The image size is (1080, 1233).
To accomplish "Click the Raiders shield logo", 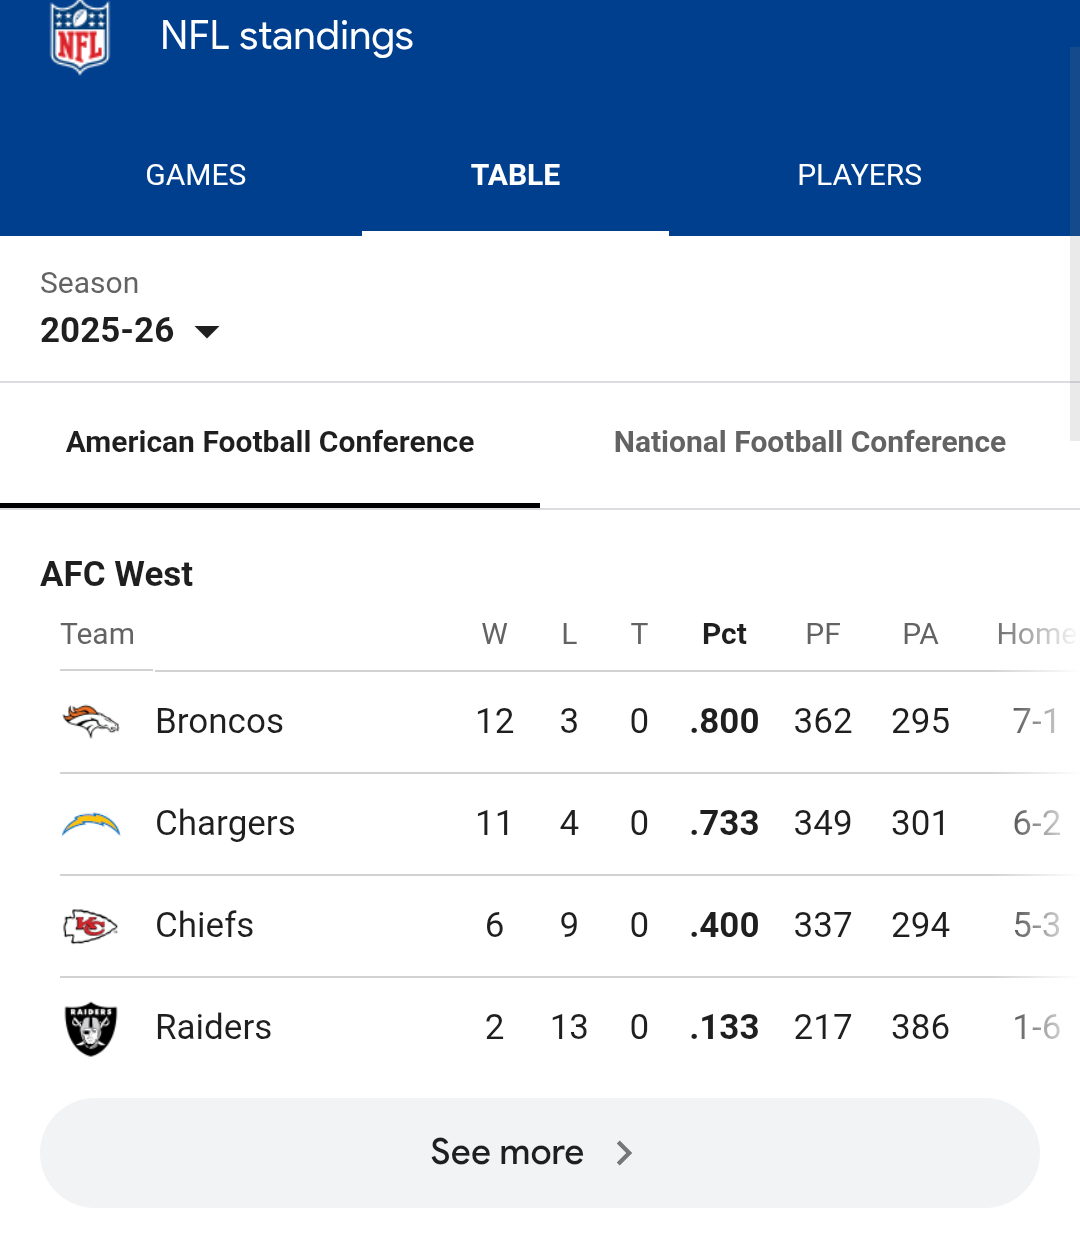I will point(91,1028).
